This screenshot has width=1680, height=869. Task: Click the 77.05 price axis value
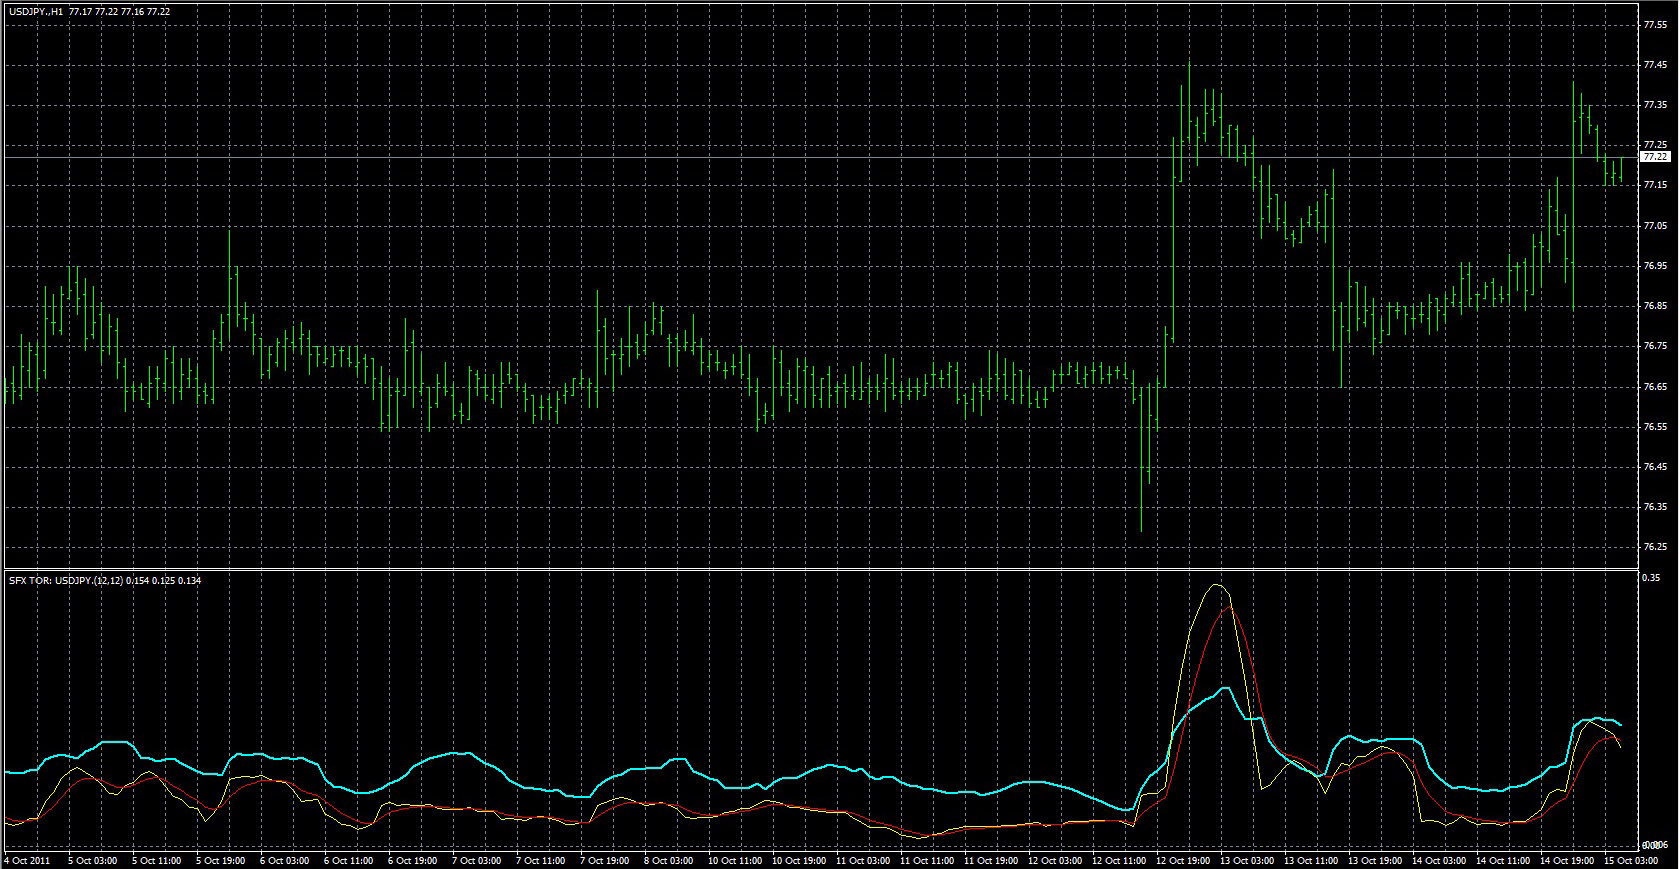[x=1655, y=226]
